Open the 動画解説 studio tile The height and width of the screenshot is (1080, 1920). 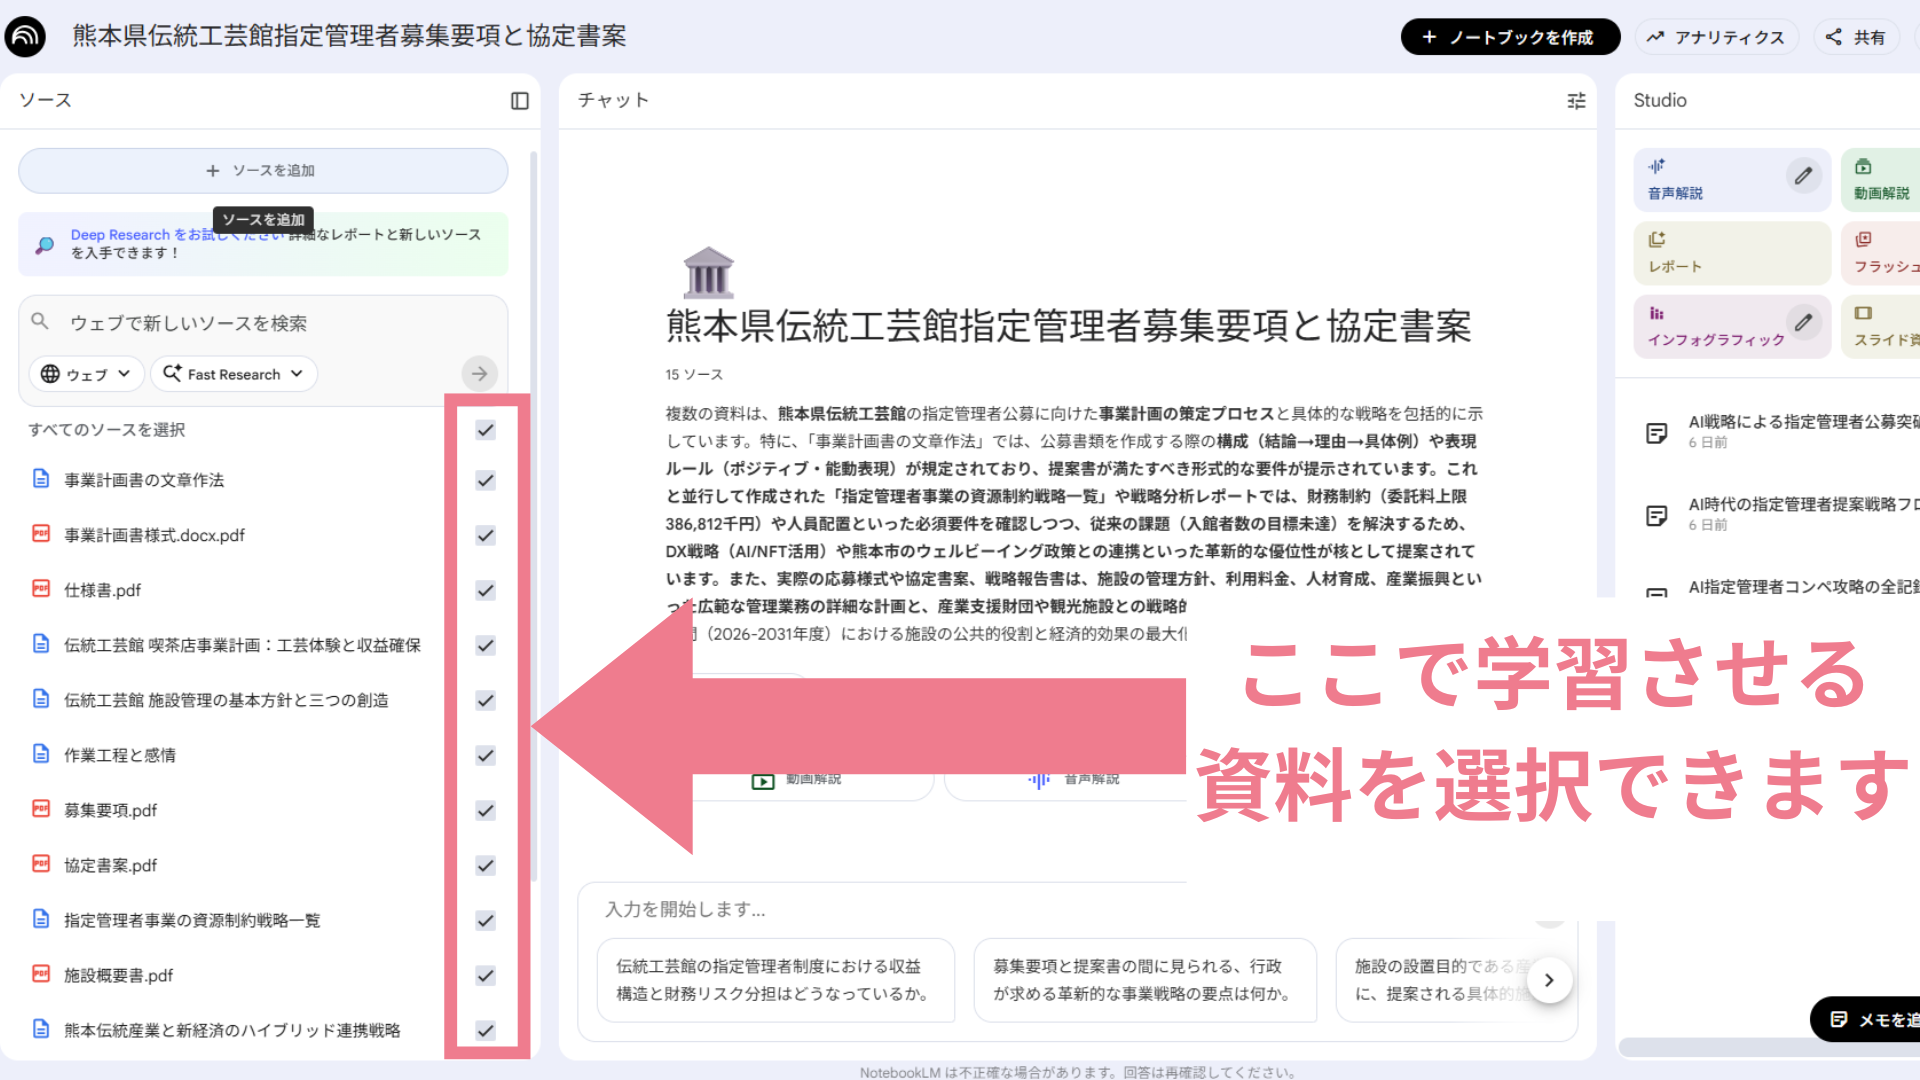click(x=1880, y=180)
